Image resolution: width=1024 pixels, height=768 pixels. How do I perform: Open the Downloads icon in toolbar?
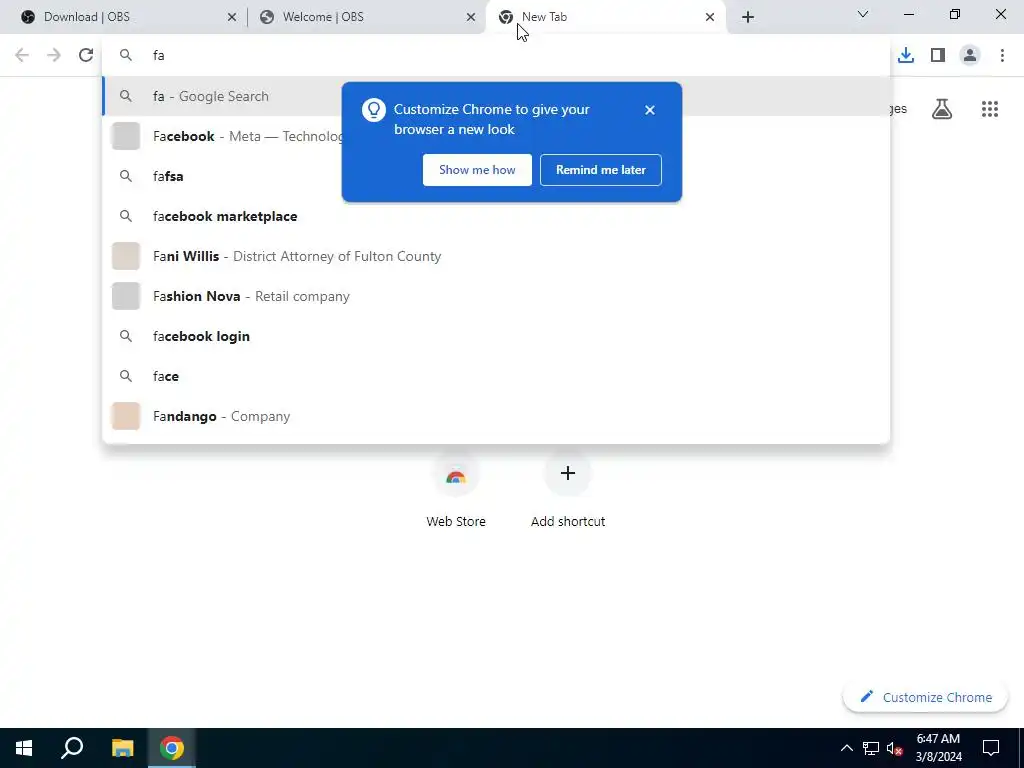pos(906,56)
